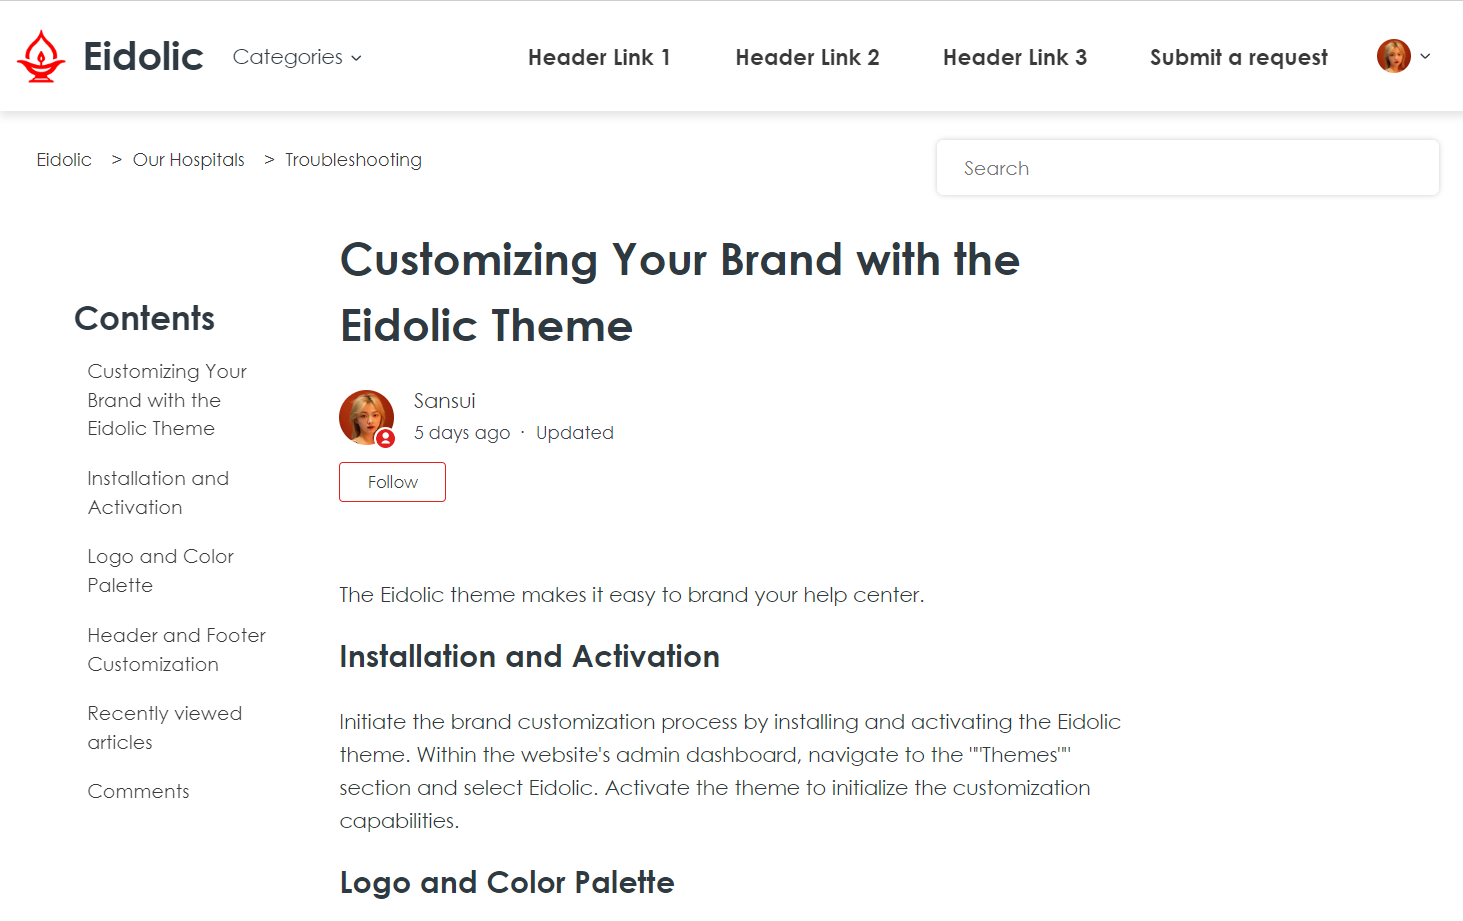Screen dimensions: 1463x921
Task: Jump to Logo and Color Palette in Contents
Action: tap(160, 571)
